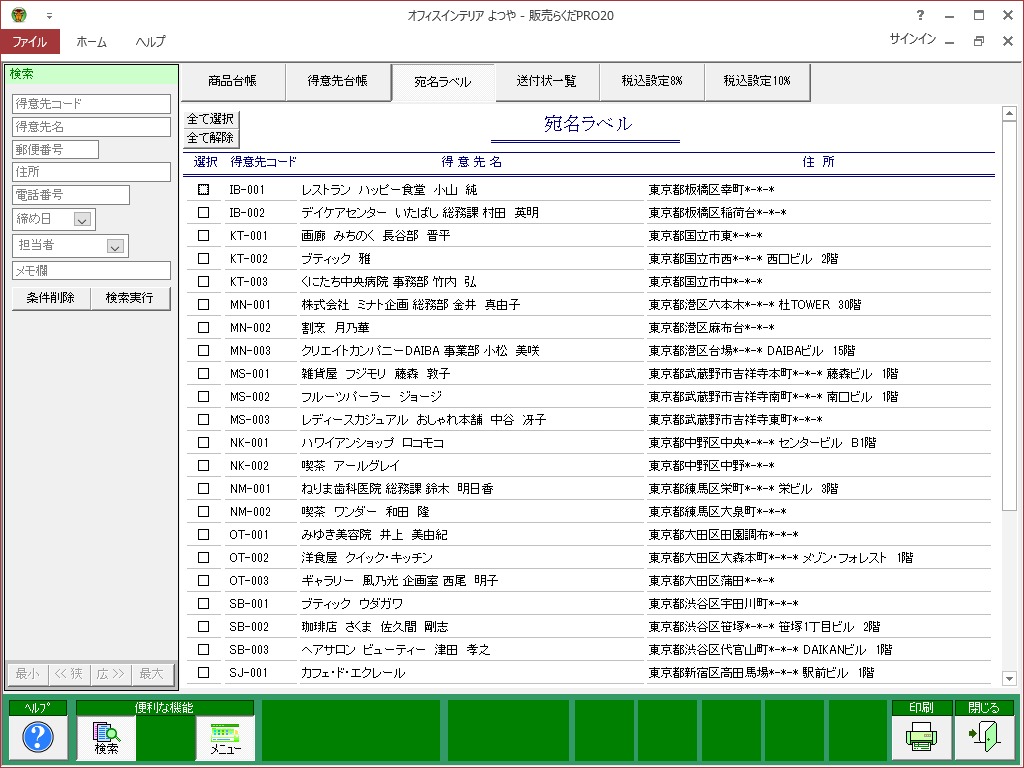The height and width of the screenshot is (768, 1024).
Task: Click the 住 所 column header
Action: click(818, 162)
